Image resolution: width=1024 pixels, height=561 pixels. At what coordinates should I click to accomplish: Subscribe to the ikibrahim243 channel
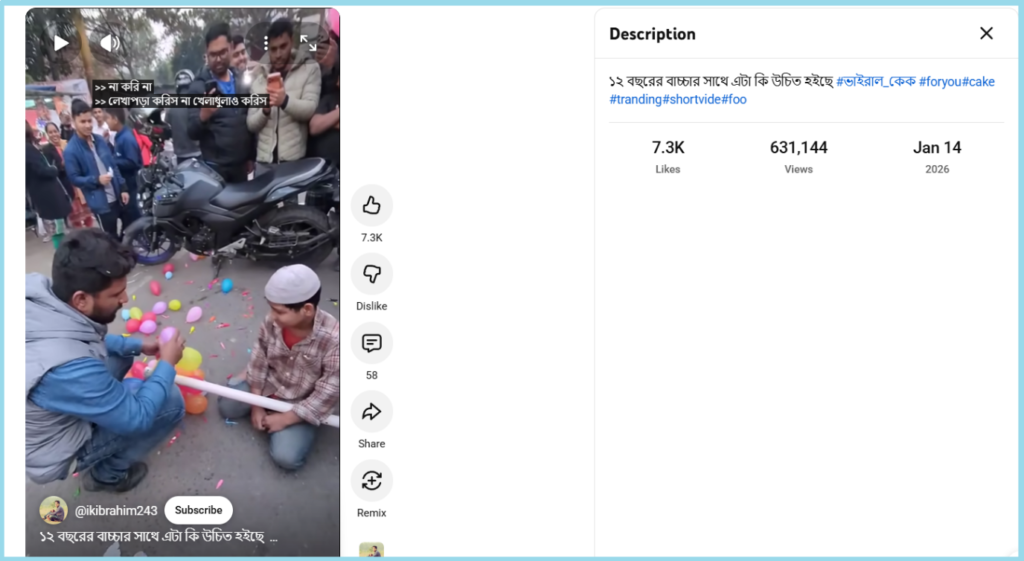198,510
